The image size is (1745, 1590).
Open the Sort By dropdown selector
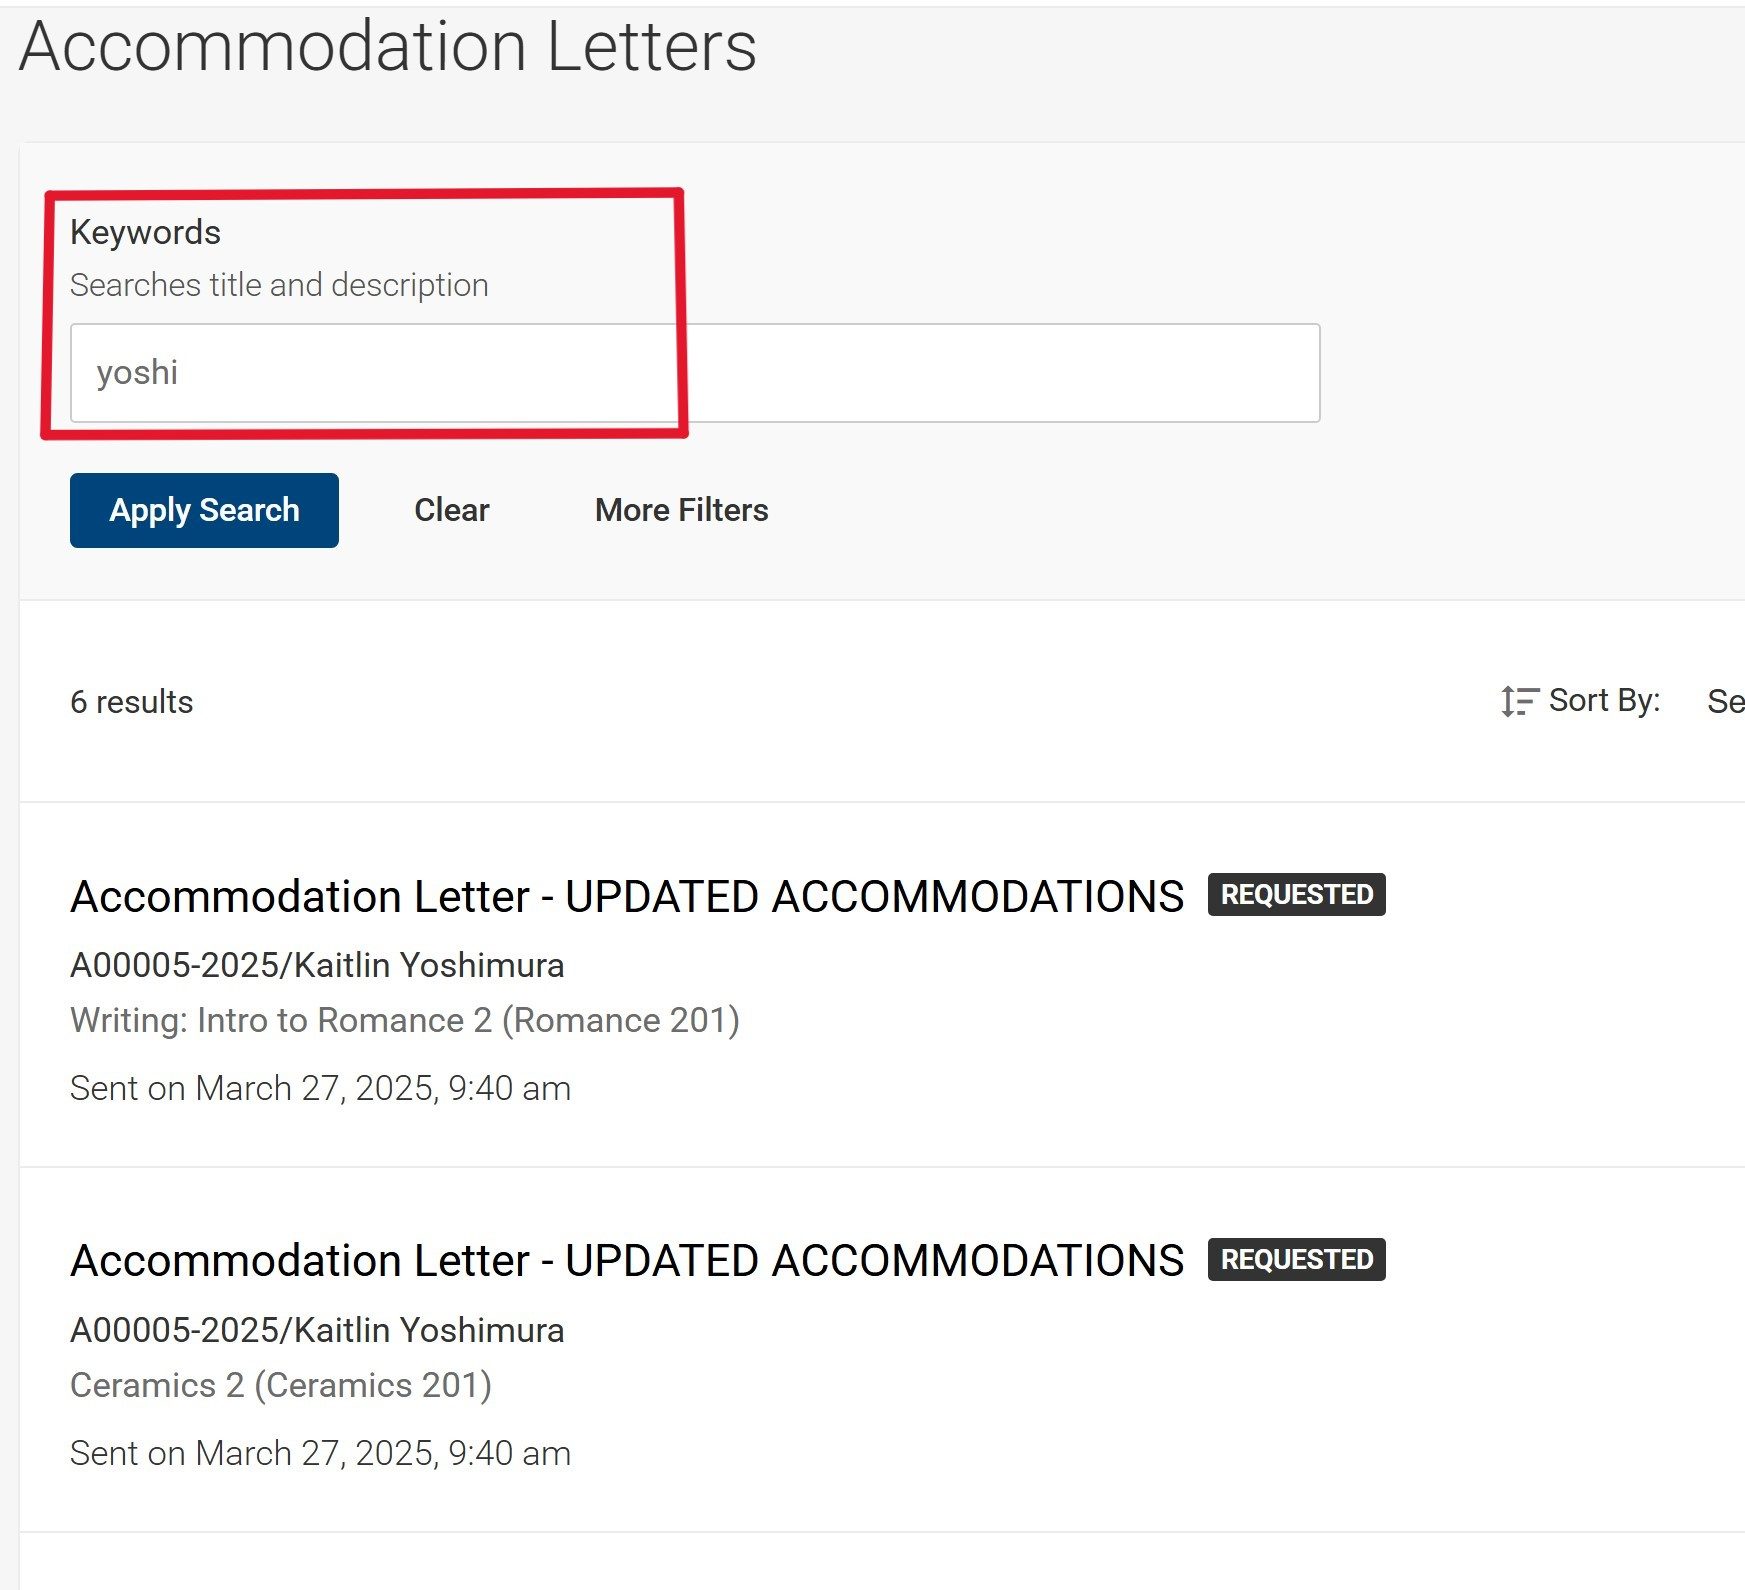pos(1725,701)
